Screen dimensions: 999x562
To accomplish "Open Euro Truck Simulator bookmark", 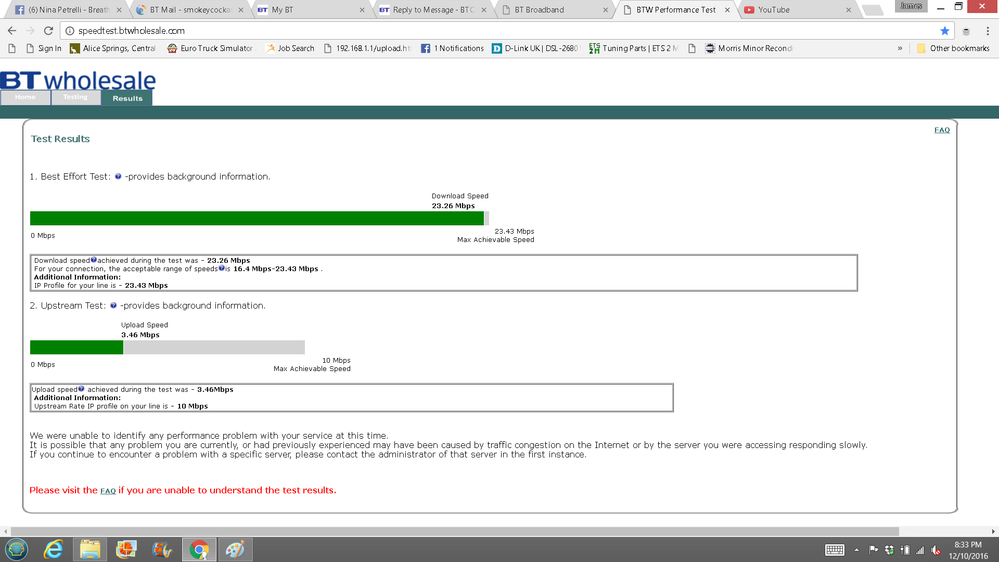I will point(210,48).
